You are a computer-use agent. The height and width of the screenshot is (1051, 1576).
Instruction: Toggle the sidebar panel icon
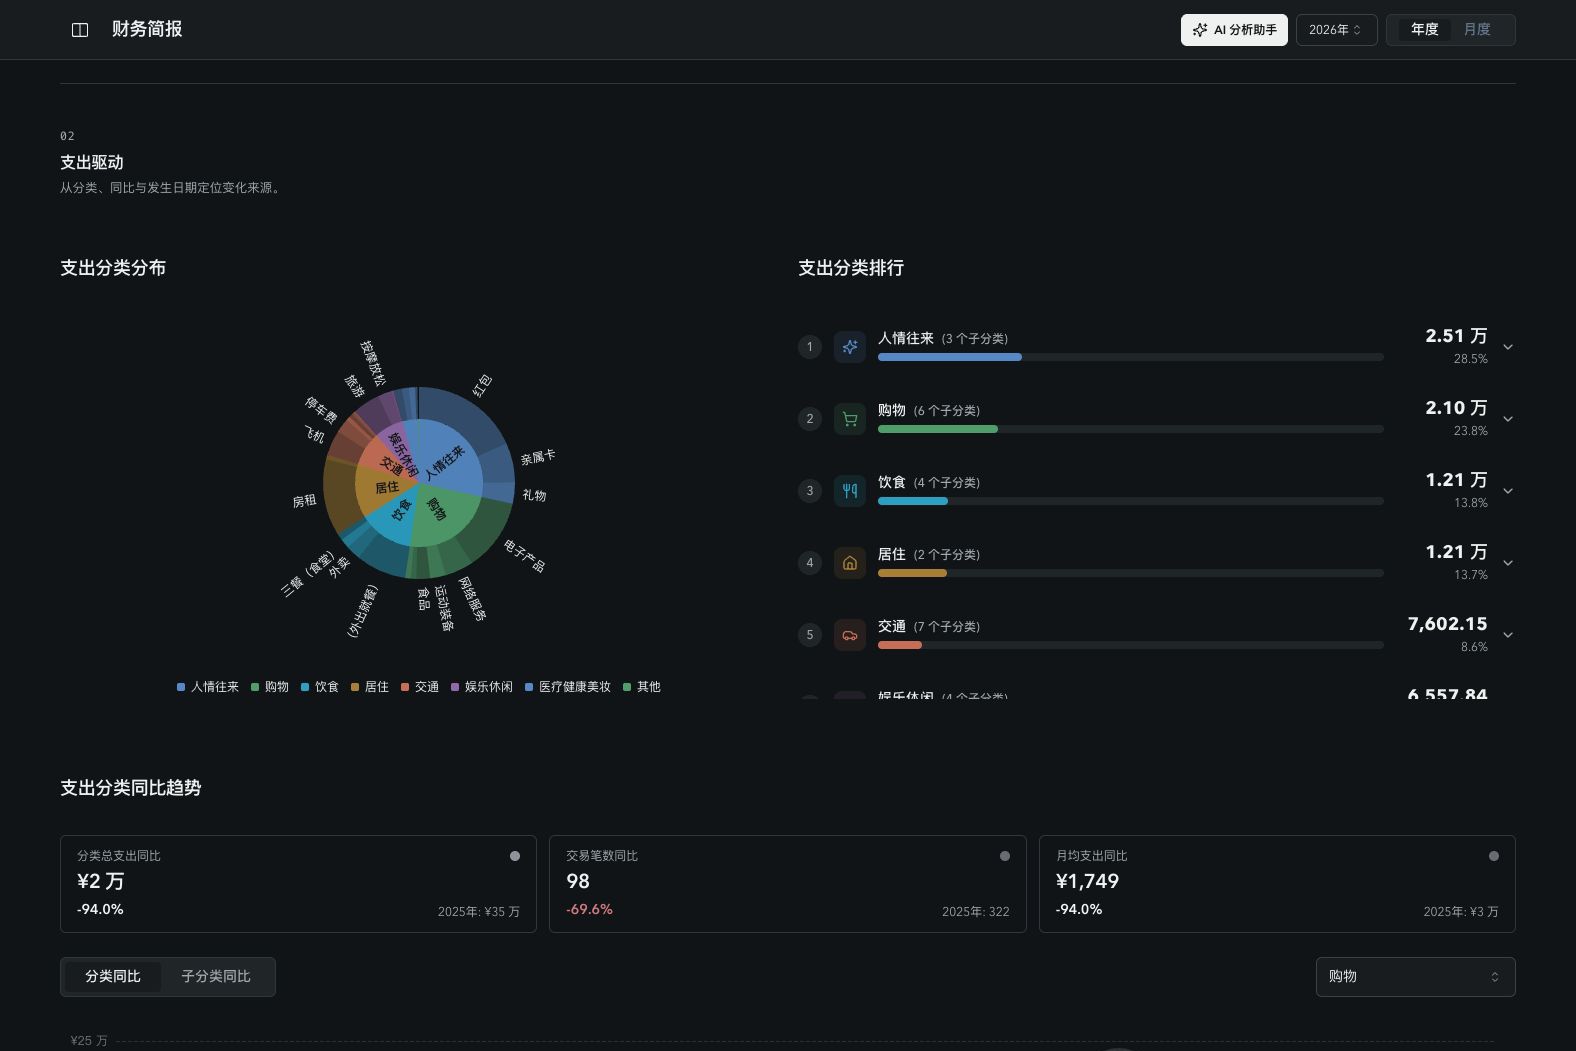80,30
